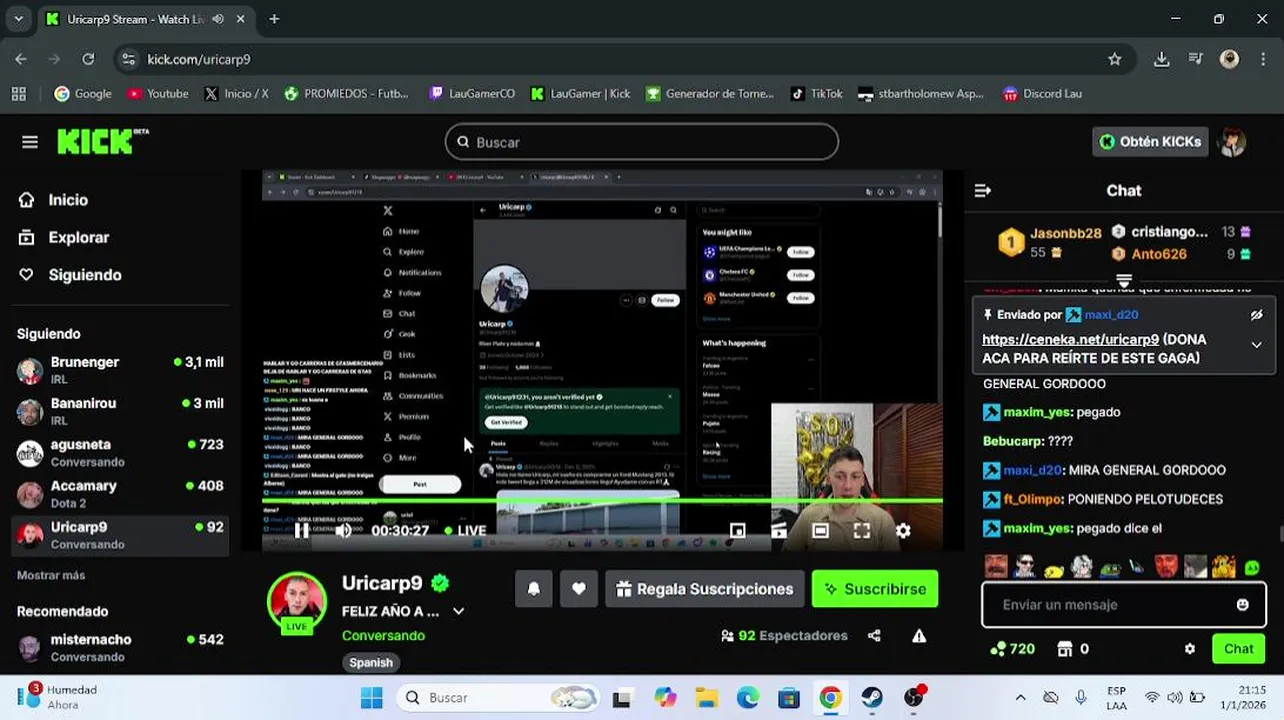Send message with green Chat button
The height and width of the screenshot is (720, 1284).
pos(1238,649)
